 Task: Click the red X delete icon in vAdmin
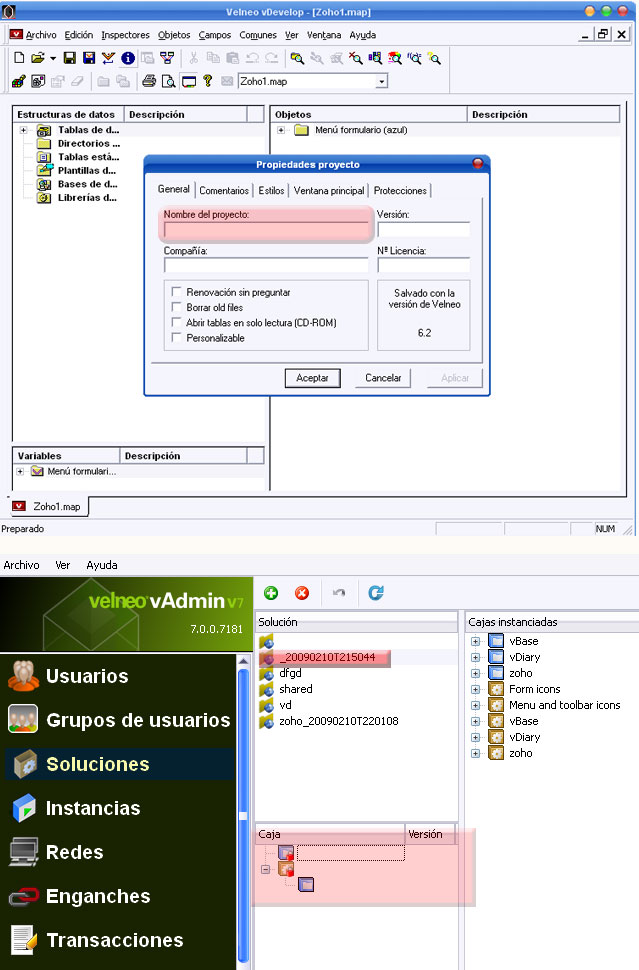coord(302,593)
